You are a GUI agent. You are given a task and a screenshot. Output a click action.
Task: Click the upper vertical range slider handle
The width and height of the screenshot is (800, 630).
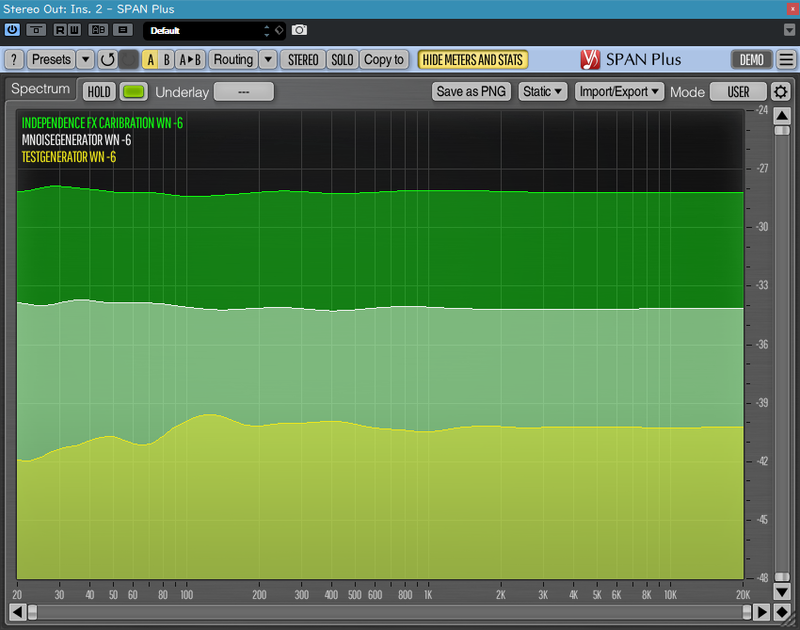782,131
